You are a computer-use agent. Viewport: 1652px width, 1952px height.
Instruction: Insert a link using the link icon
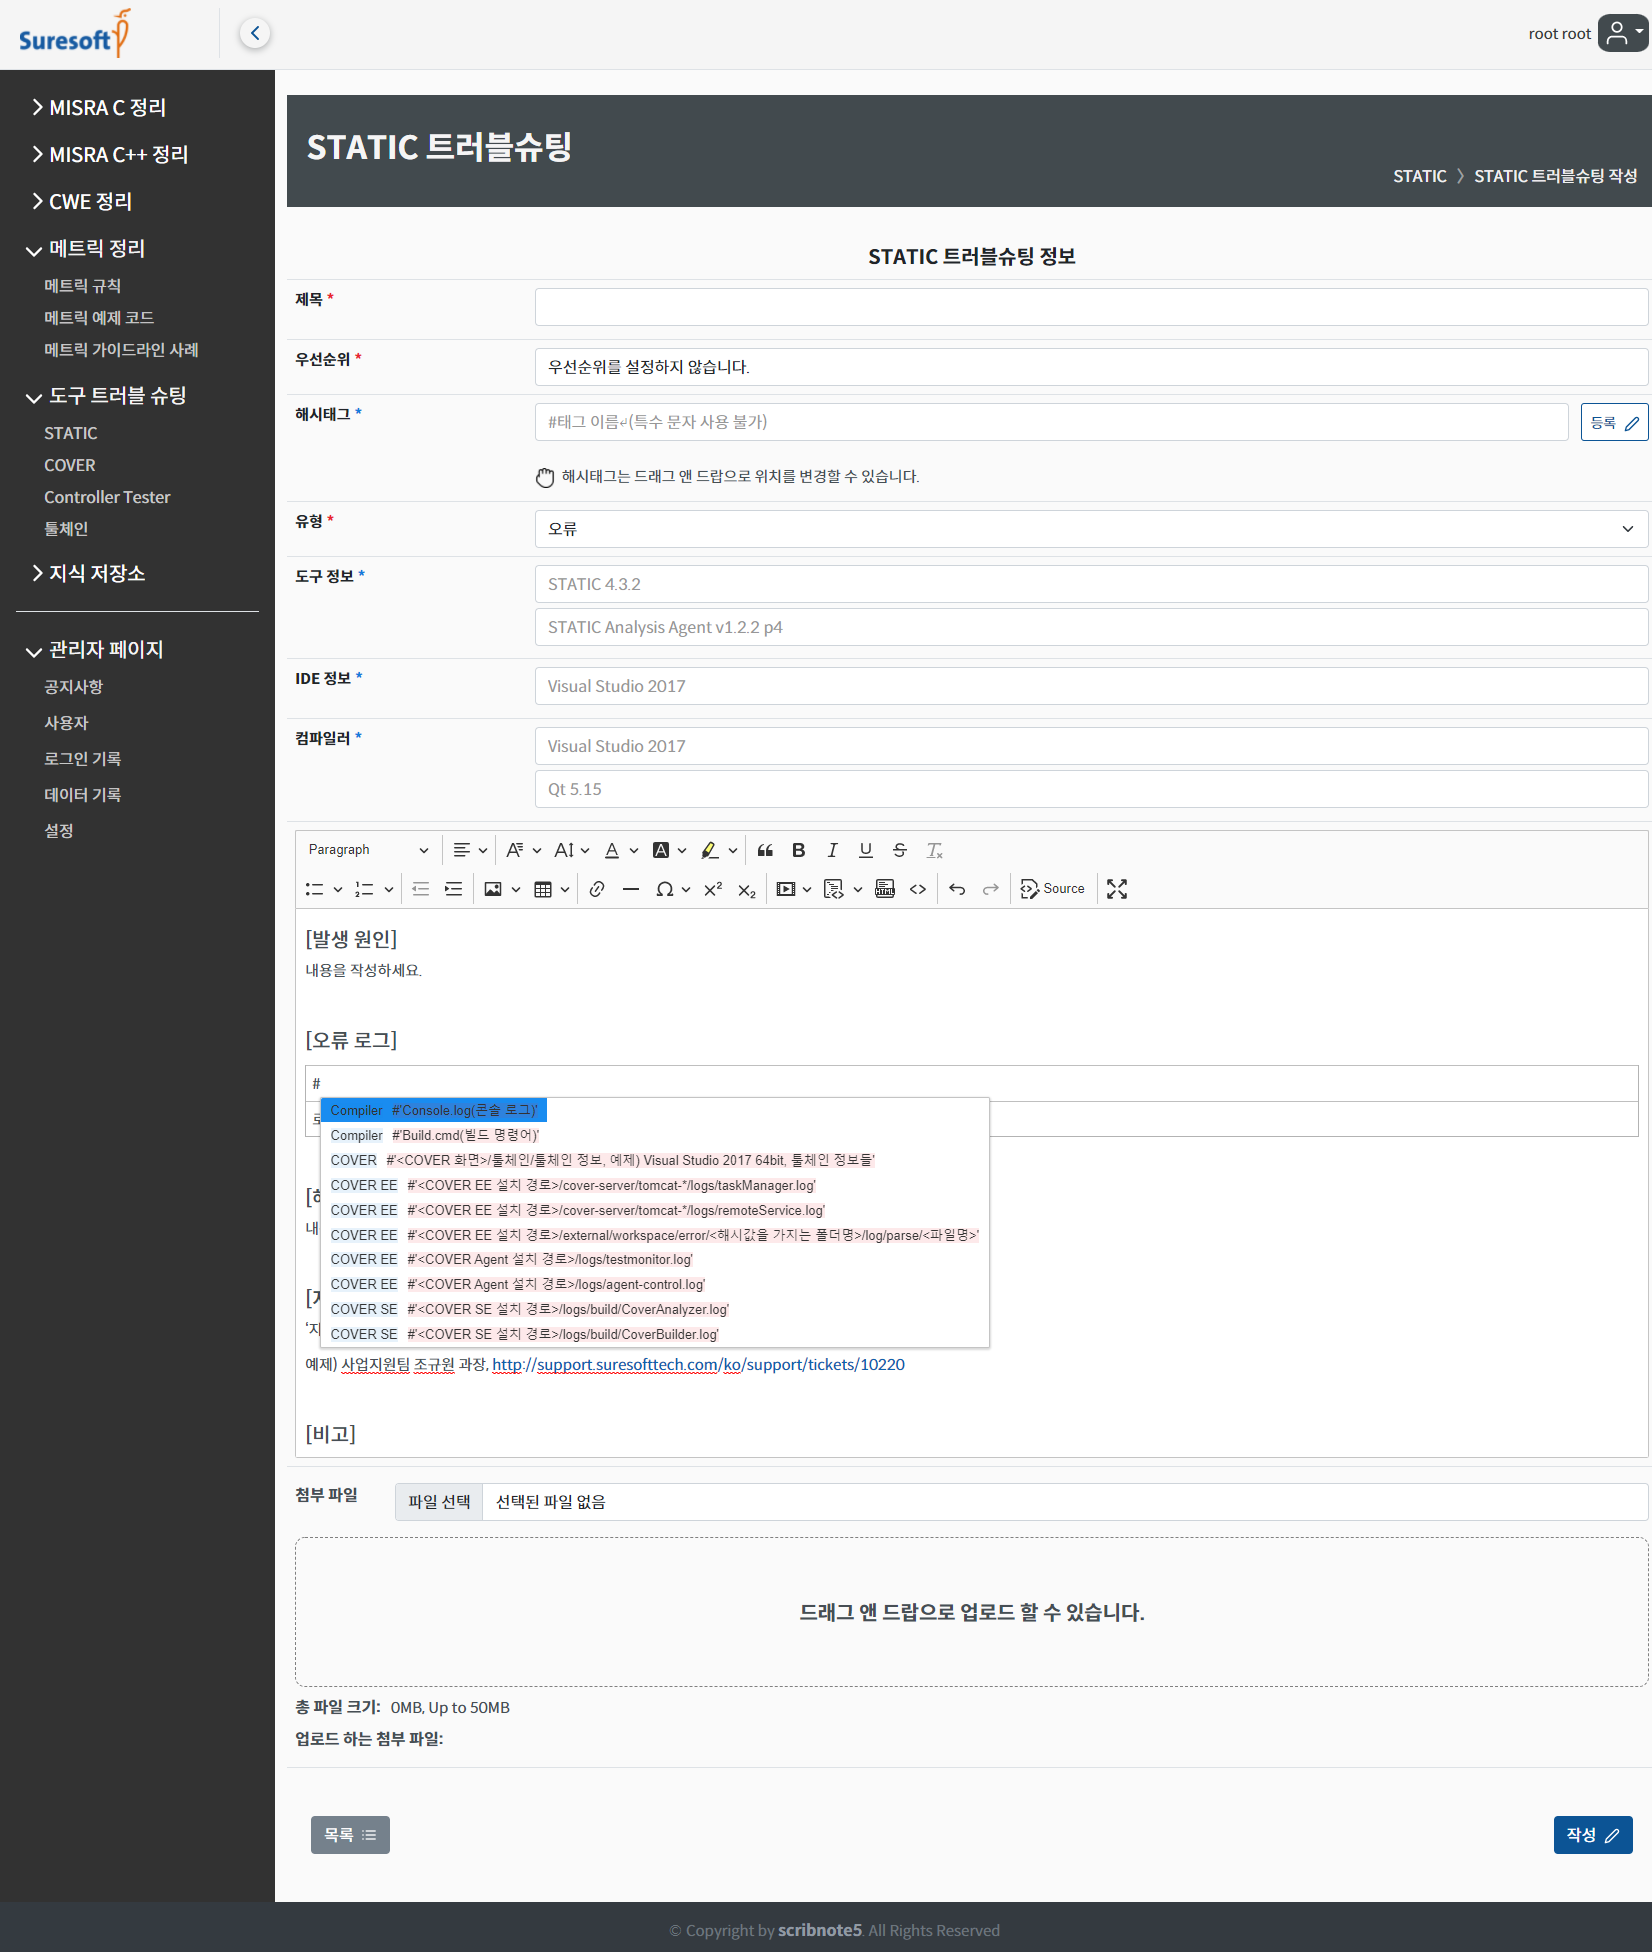(597, 889)
